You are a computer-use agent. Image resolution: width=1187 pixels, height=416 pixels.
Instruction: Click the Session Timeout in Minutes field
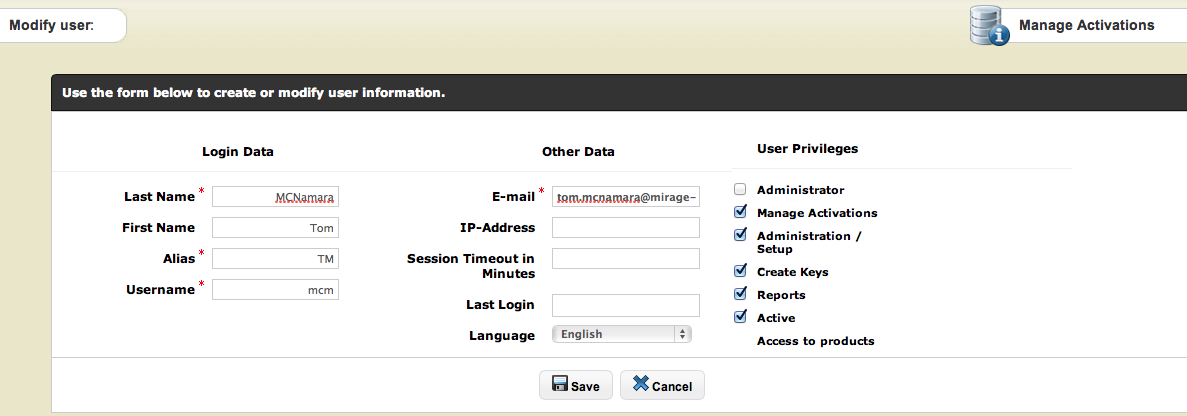tap(625, 259)
